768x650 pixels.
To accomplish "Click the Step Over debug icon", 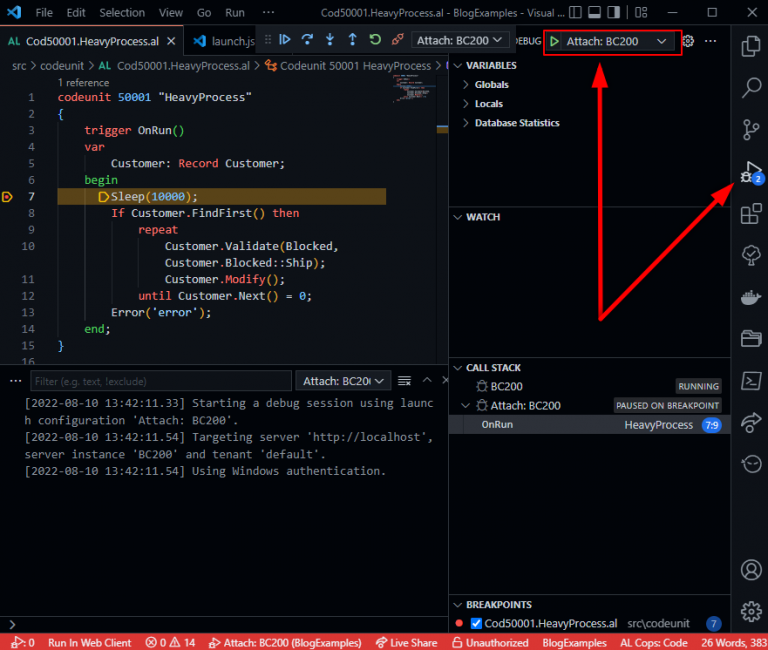I will pyautogui.click(x=307, y=40).
